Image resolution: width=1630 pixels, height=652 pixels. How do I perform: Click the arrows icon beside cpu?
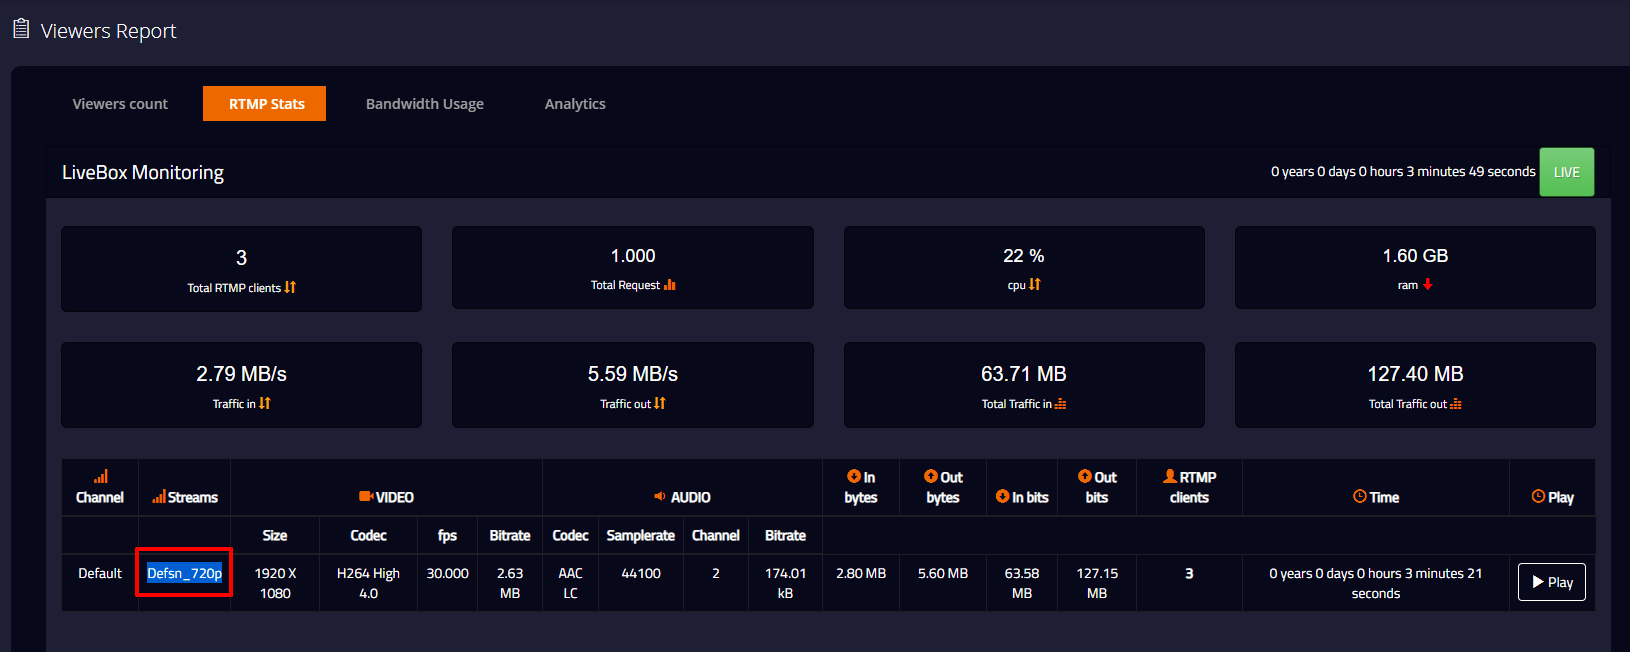point(1035,284)
